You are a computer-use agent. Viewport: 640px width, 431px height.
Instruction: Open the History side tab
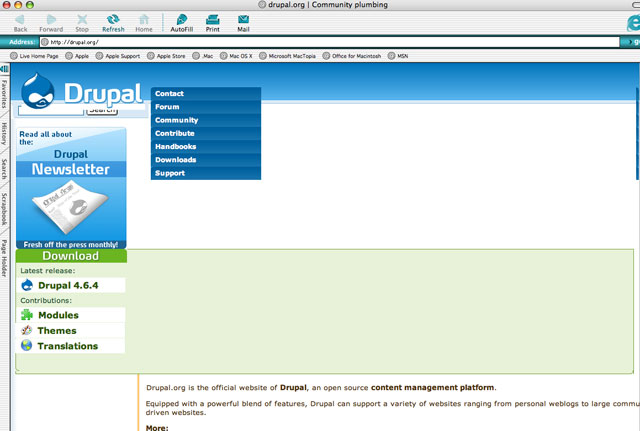(x=4, y=133)
